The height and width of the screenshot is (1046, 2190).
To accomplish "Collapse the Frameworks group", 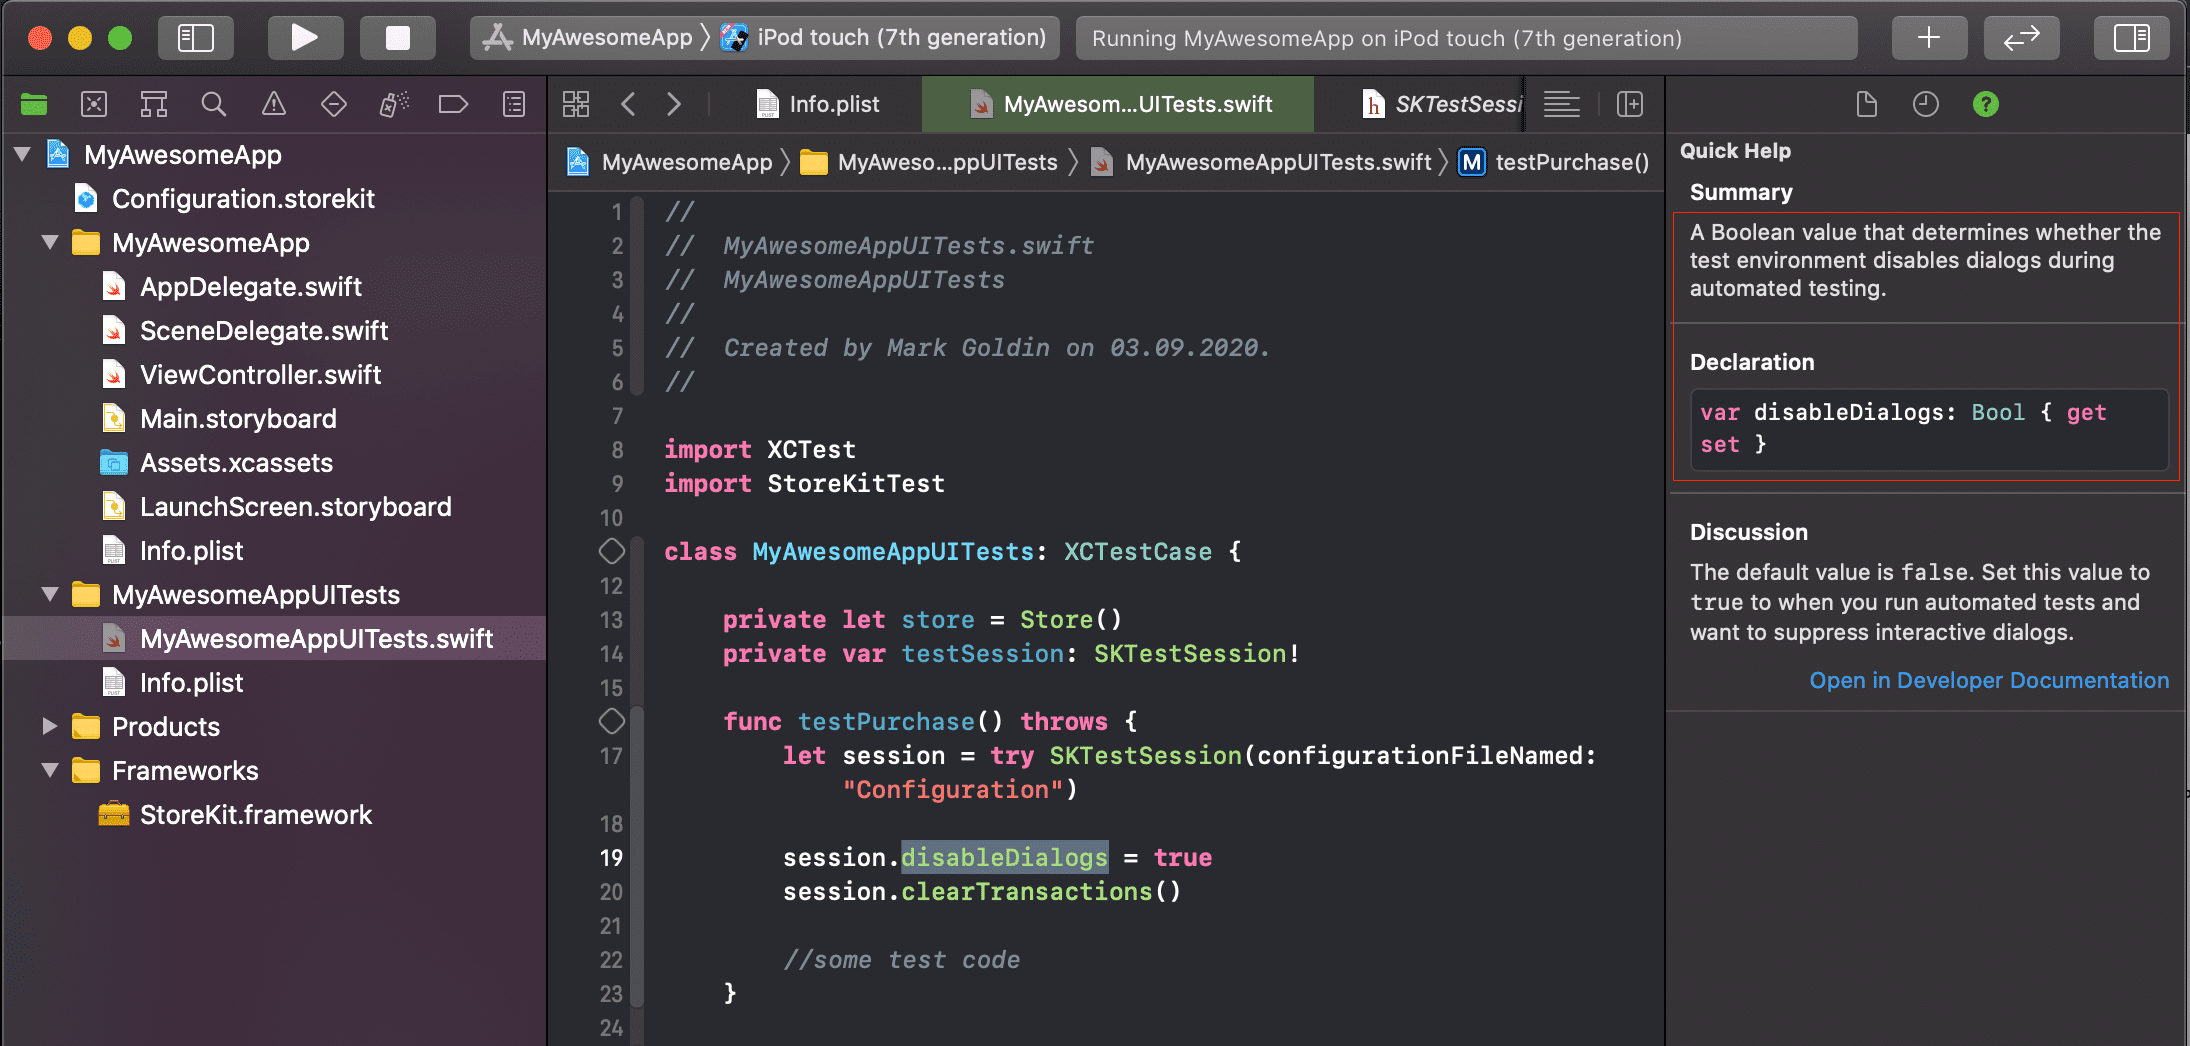I will (x=50, y=771).
